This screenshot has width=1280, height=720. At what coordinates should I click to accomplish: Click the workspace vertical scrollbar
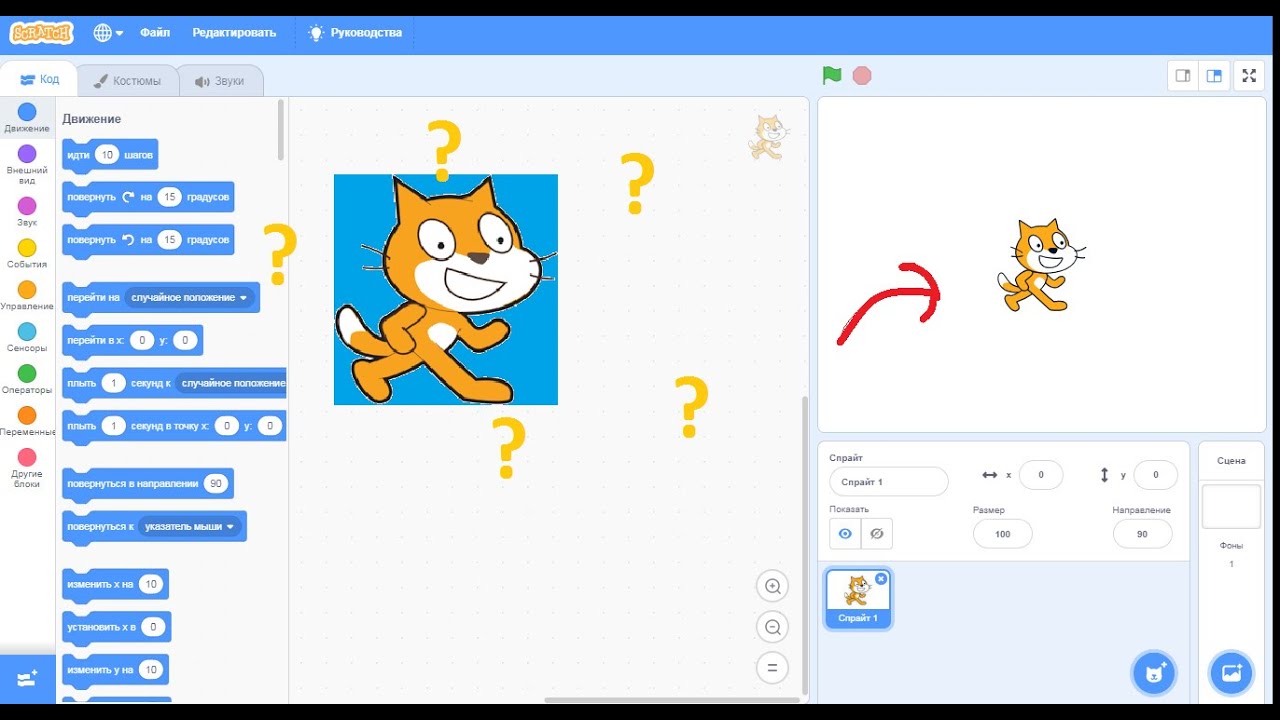click(803, 545)
